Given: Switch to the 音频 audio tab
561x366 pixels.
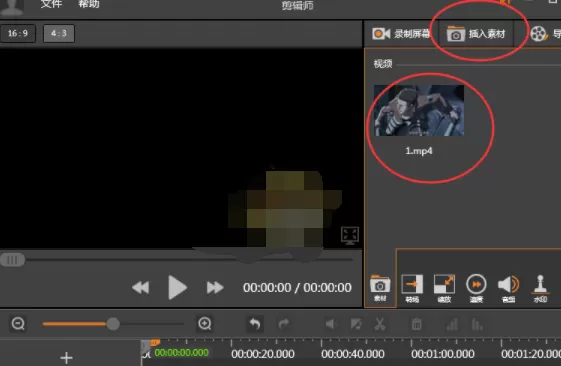Looking at the screenshot, I should 508,288.
